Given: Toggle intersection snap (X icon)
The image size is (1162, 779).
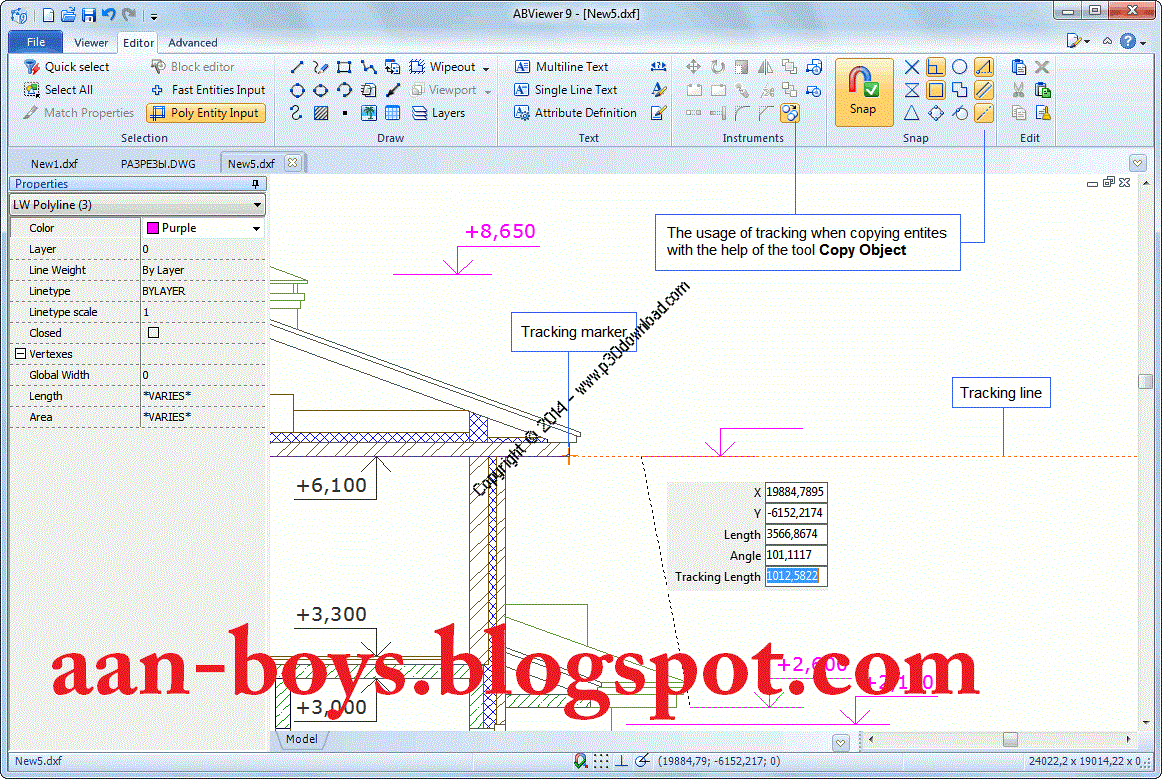Looking at the screenshot, I should tap(912, 67).
